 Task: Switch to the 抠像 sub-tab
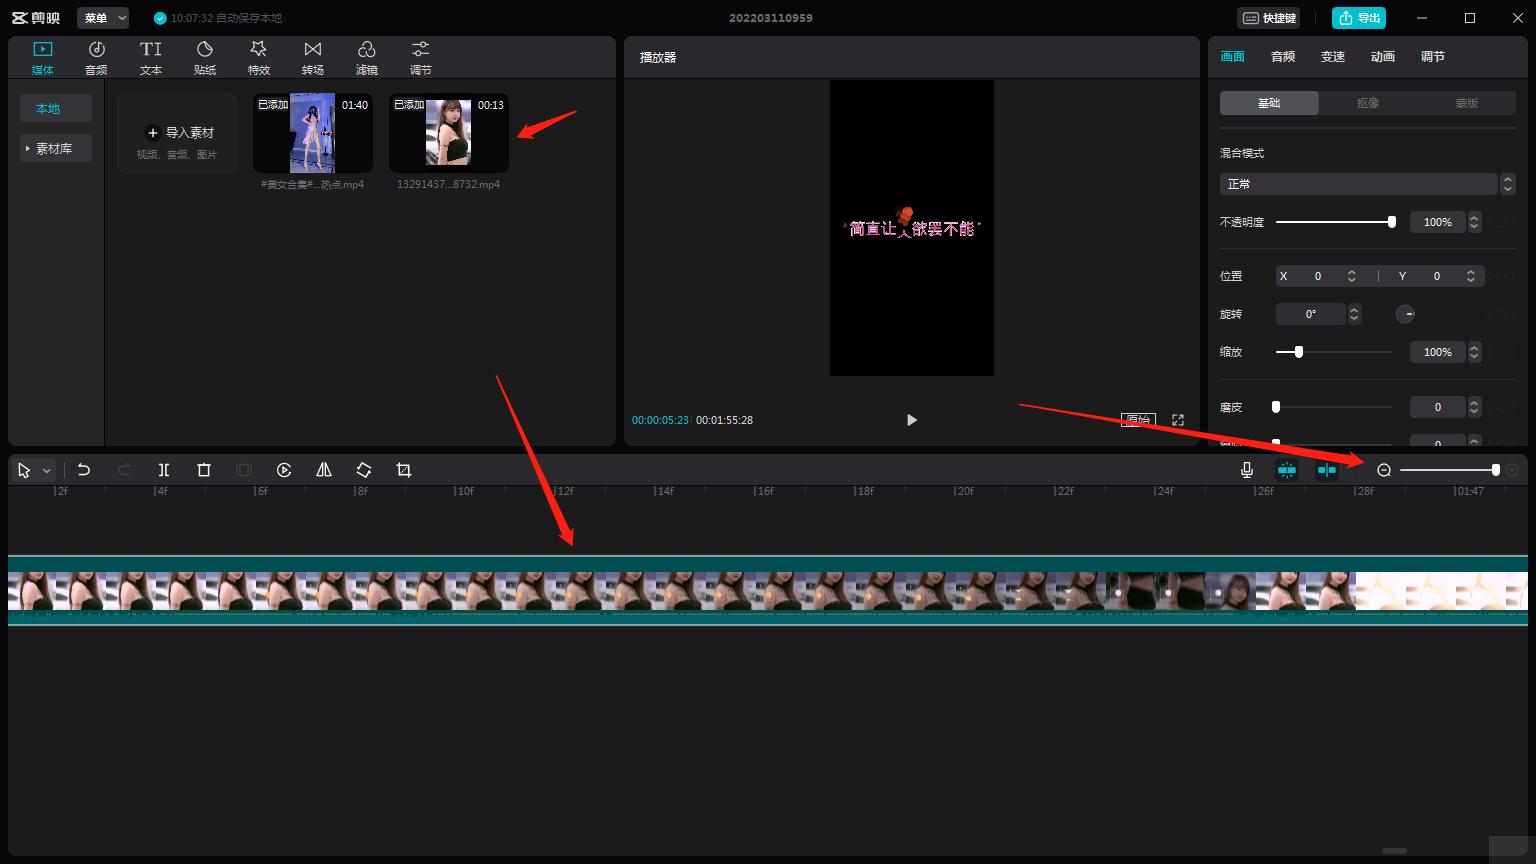1368,103
